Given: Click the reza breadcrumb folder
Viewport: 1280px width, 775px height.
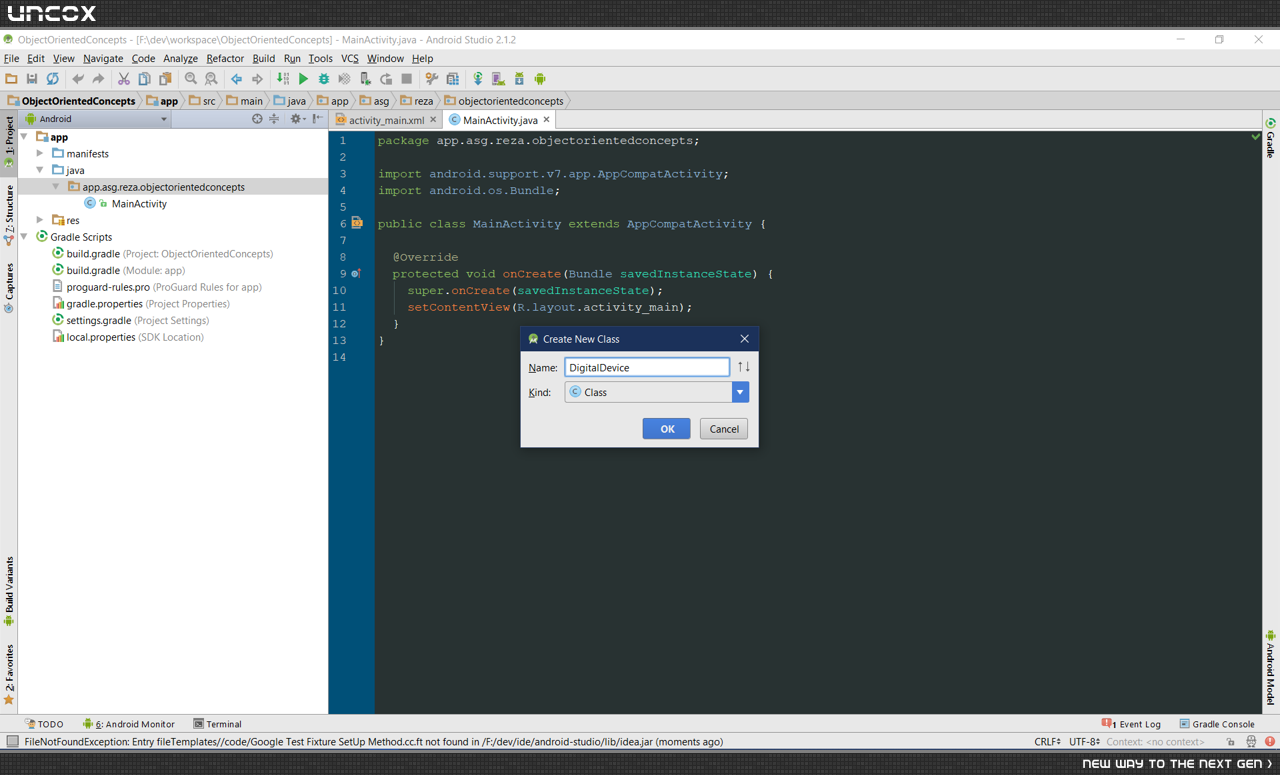Looking at the screenshot, I should (x=415, y=101).
